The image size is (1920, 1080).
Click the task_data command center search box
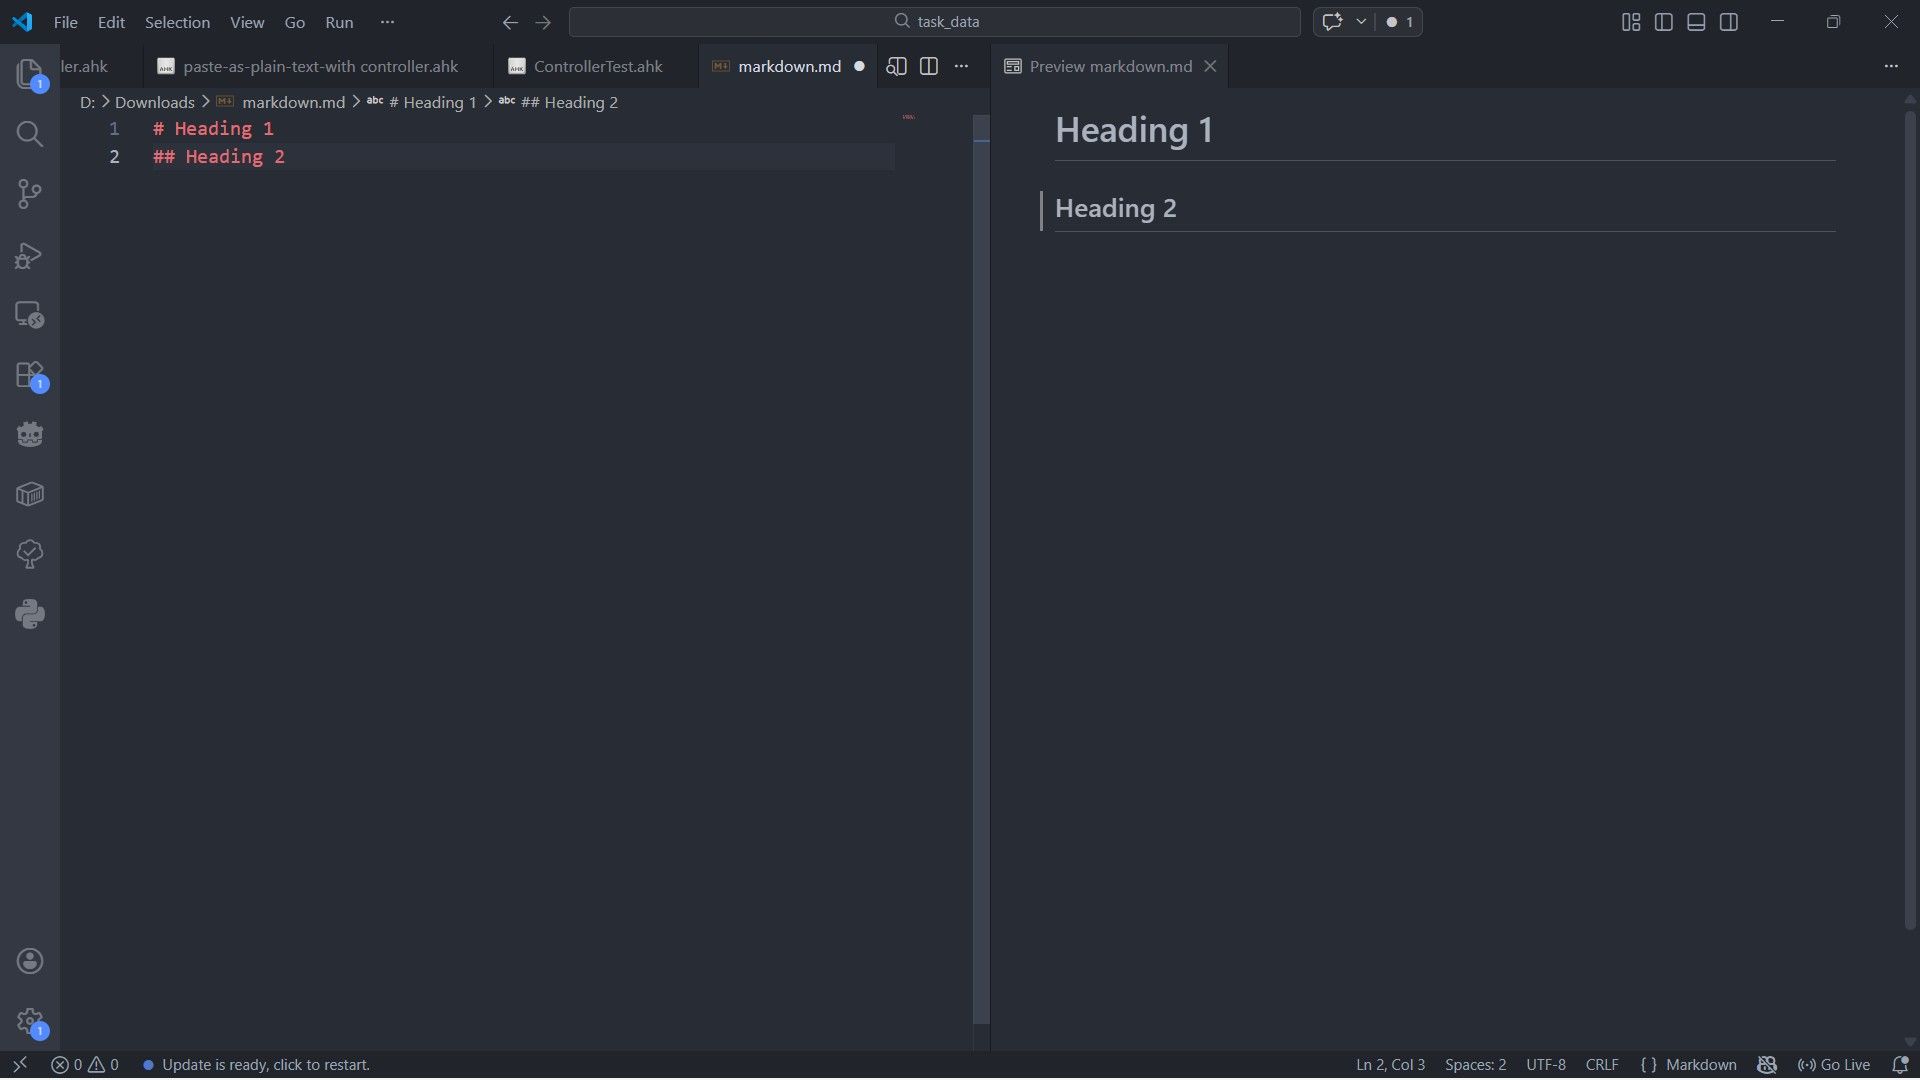(x=934, y=21)
